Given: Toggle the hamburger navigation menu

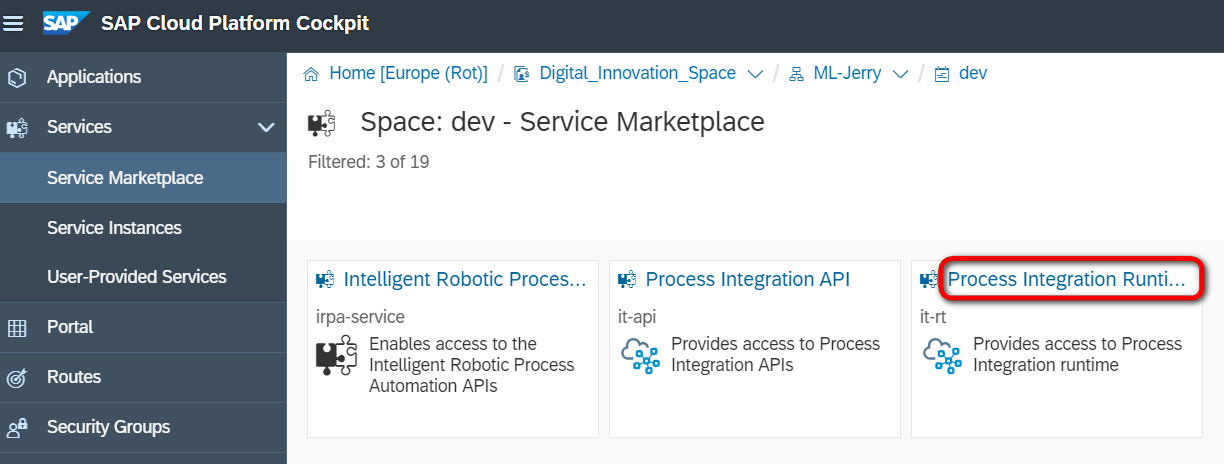Looking at the screenshot, I should pyautogui.click(x=14, y=22).
